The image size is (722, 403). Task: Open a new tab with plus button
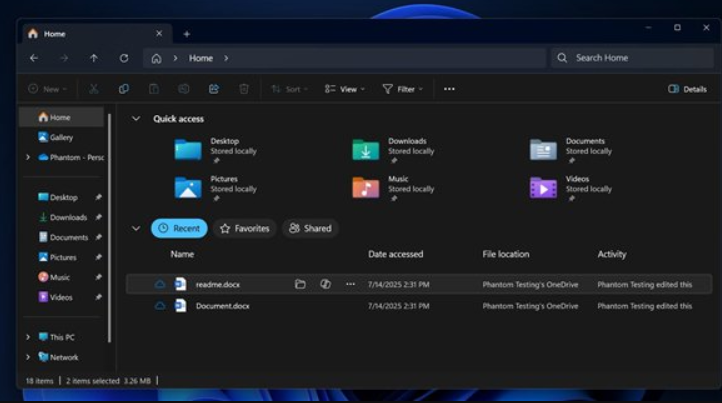[x=186, y=33]
